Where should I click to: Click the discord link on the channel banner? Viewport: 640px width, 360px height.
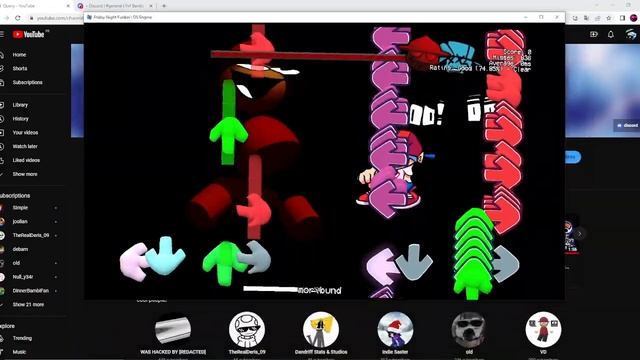tap(627, 125)
